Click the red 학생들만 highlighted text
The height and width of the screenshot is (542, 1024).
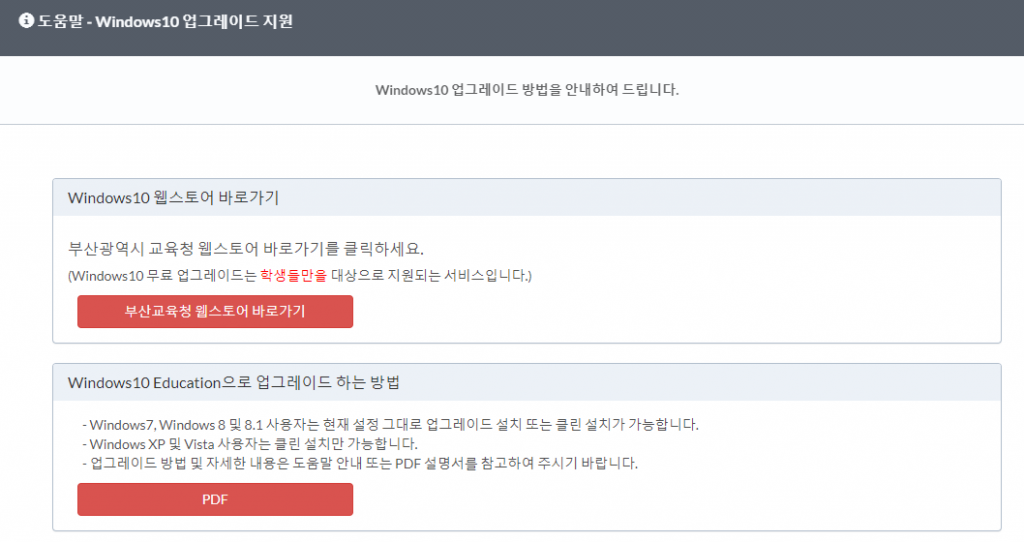(287, 275)
